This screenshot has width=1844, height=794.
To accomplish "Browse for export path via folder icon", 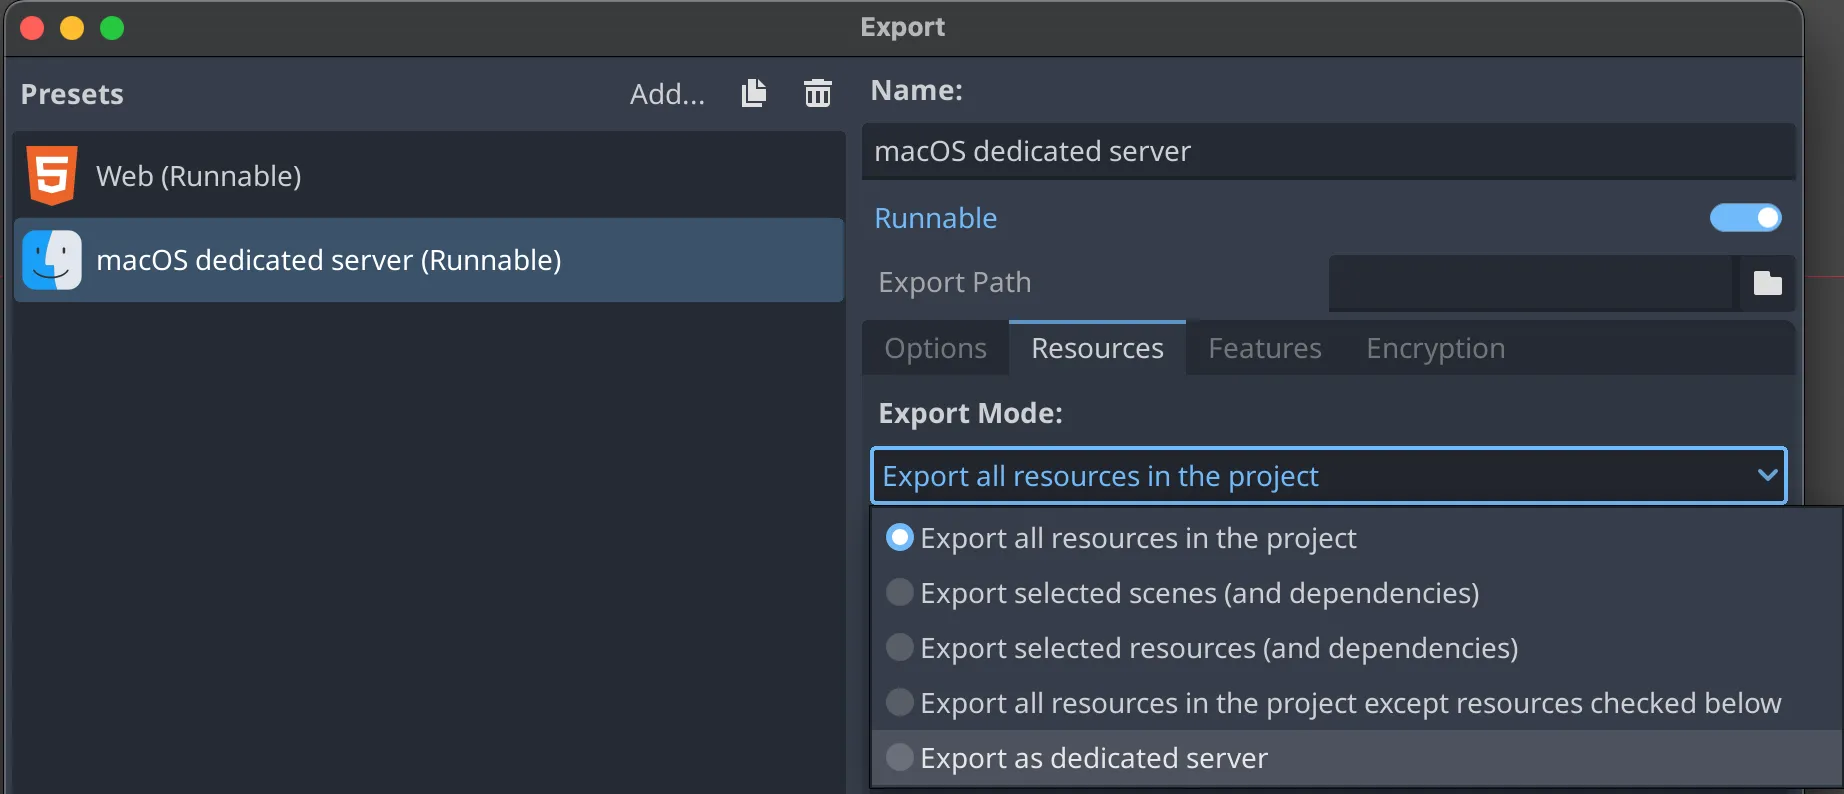I will 1768,283.
